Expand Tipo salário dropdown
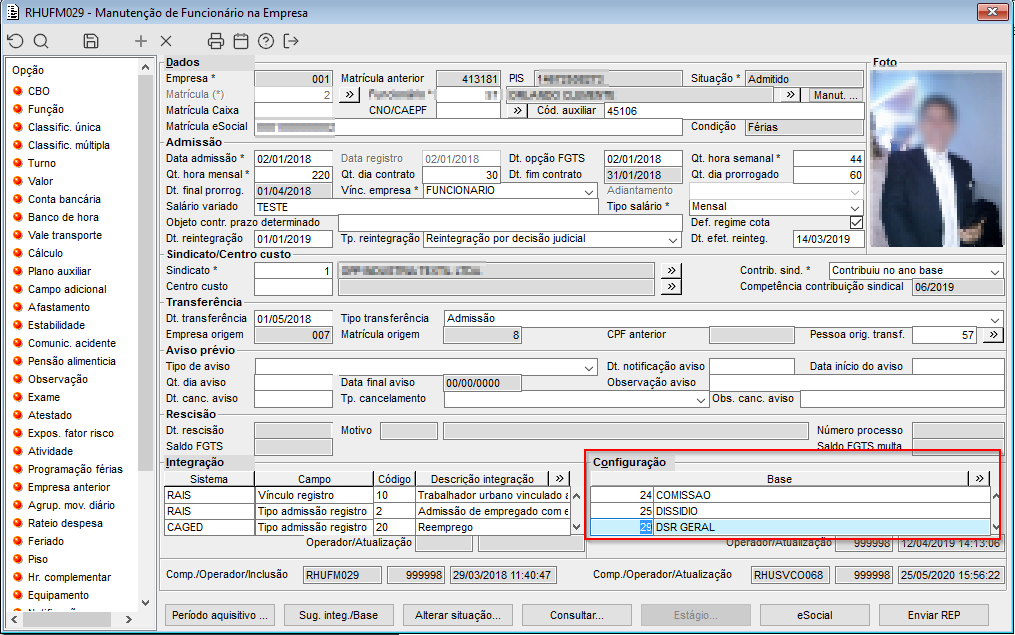The image size is (1015, 635). 855,207
